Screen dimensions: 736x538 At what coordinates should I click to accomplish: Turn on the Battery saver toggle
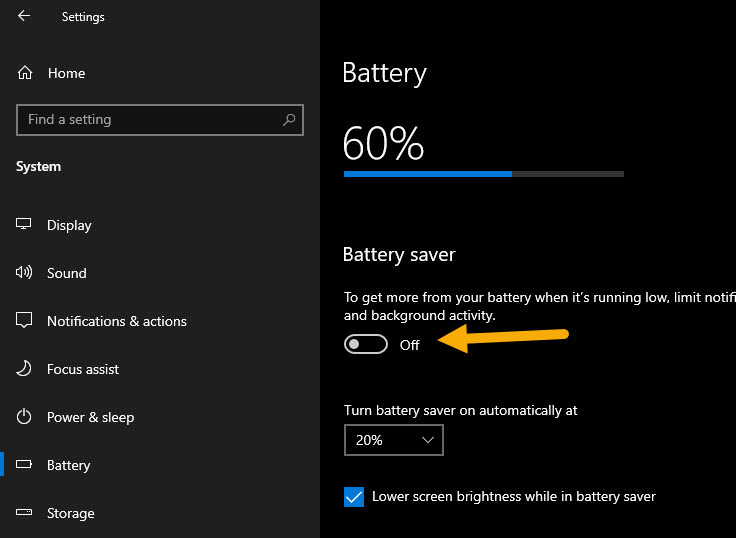coord(365,344)
